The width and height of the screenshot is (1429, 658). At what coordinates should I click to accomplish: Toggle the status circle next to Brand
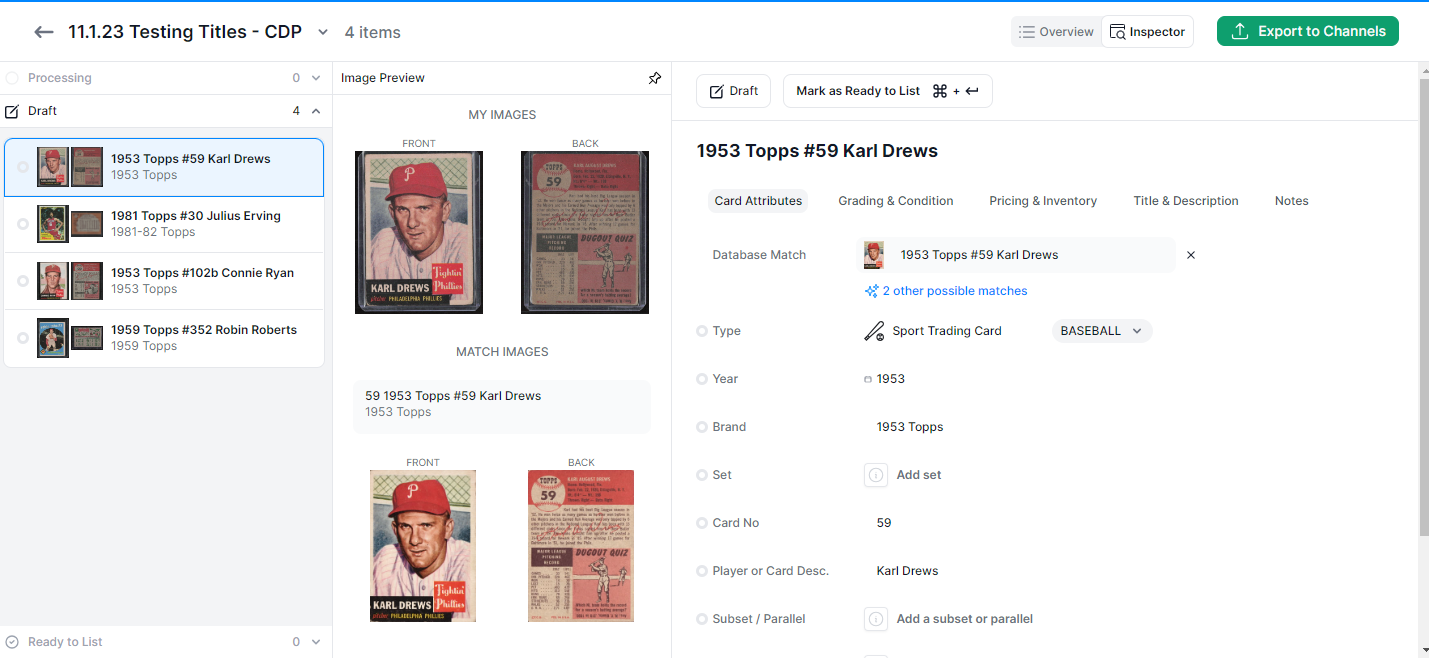702,427
